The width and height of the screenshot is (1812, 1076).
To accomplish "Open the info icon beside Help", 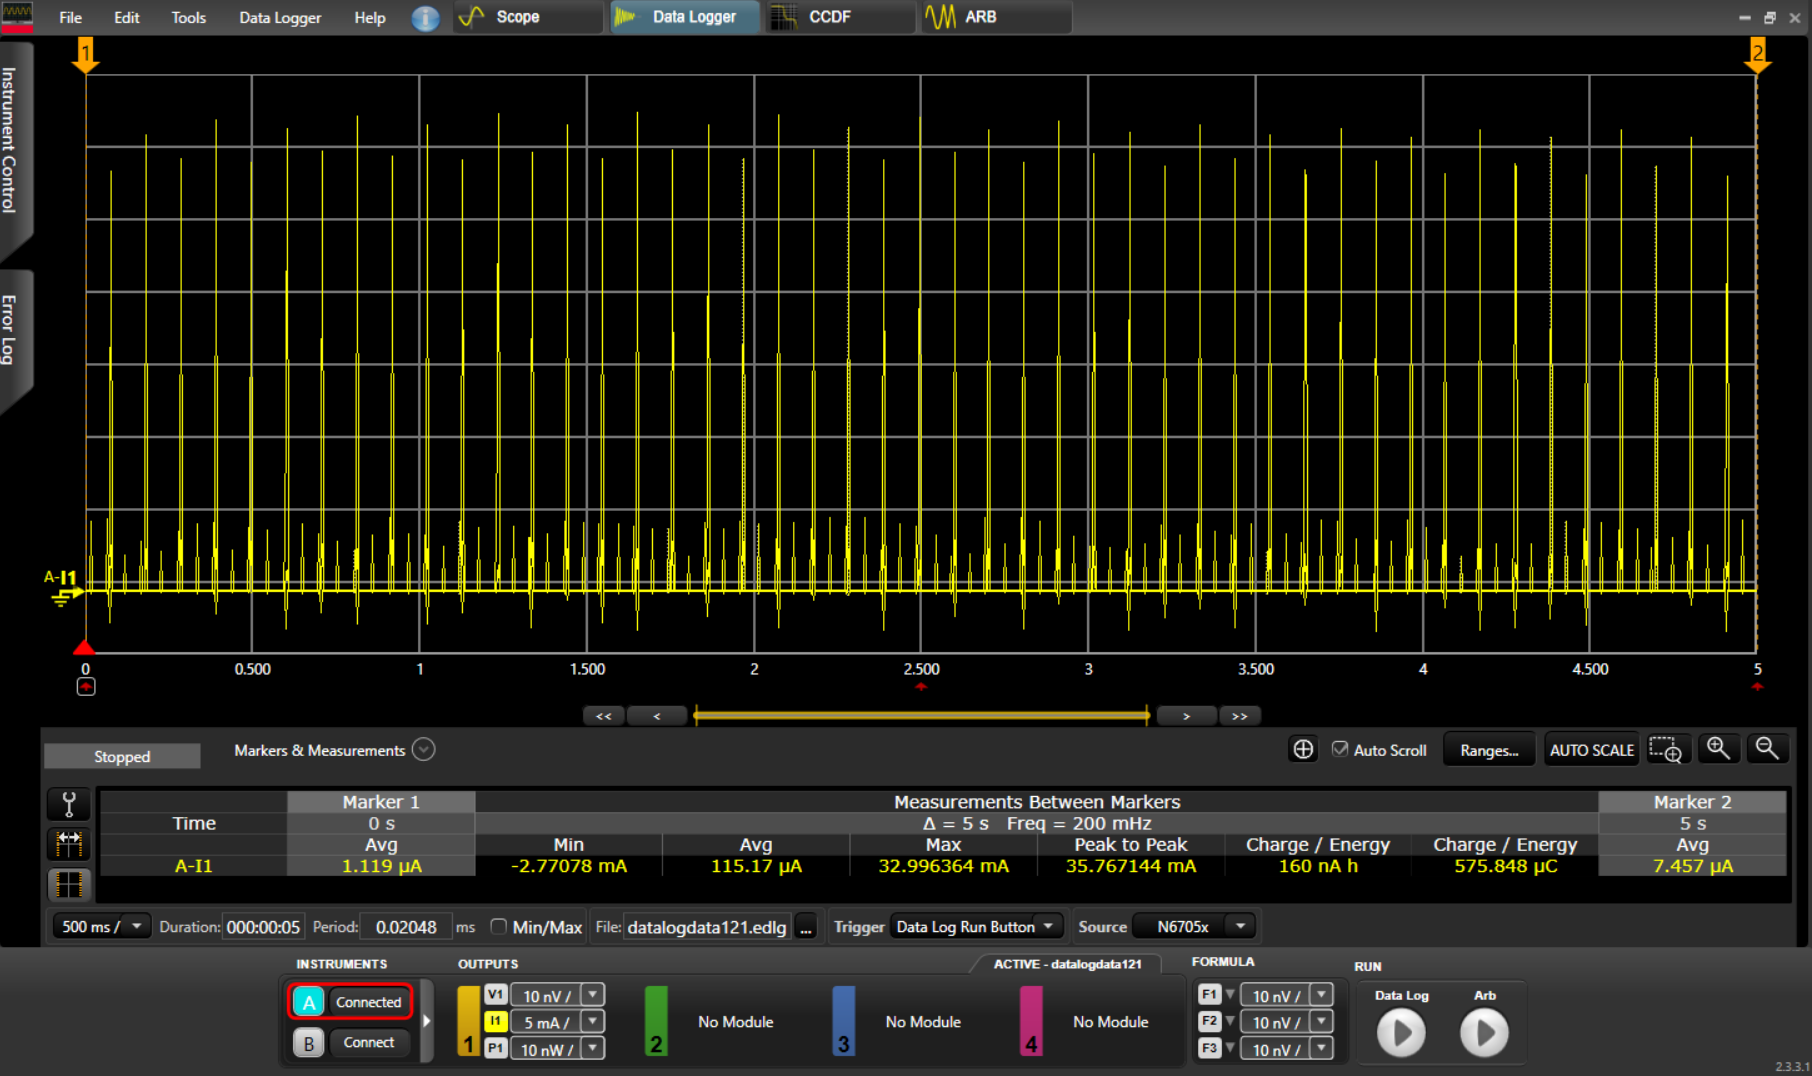I will 425,18.
